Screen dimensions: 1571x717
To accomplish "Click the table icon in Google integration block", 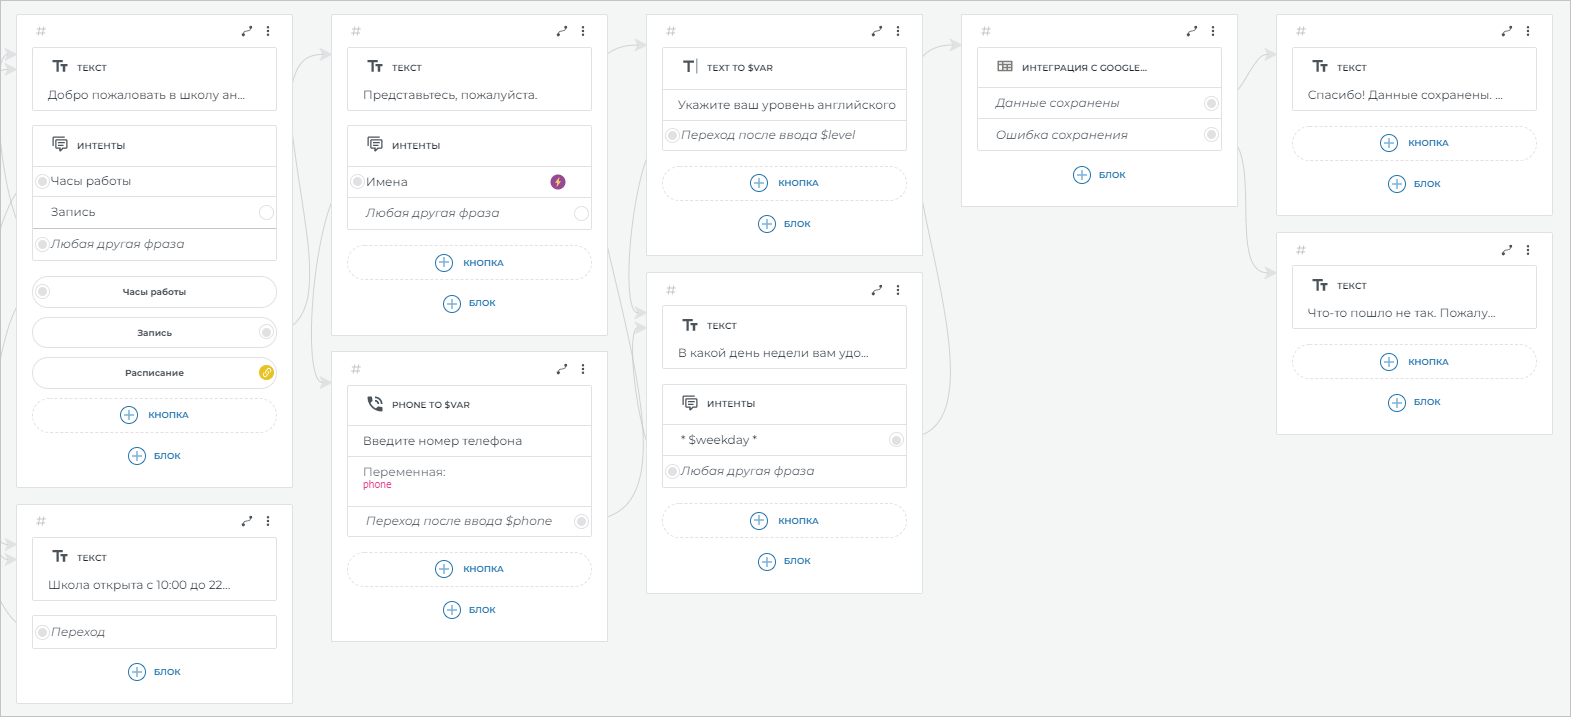I will coord(1005,67).
